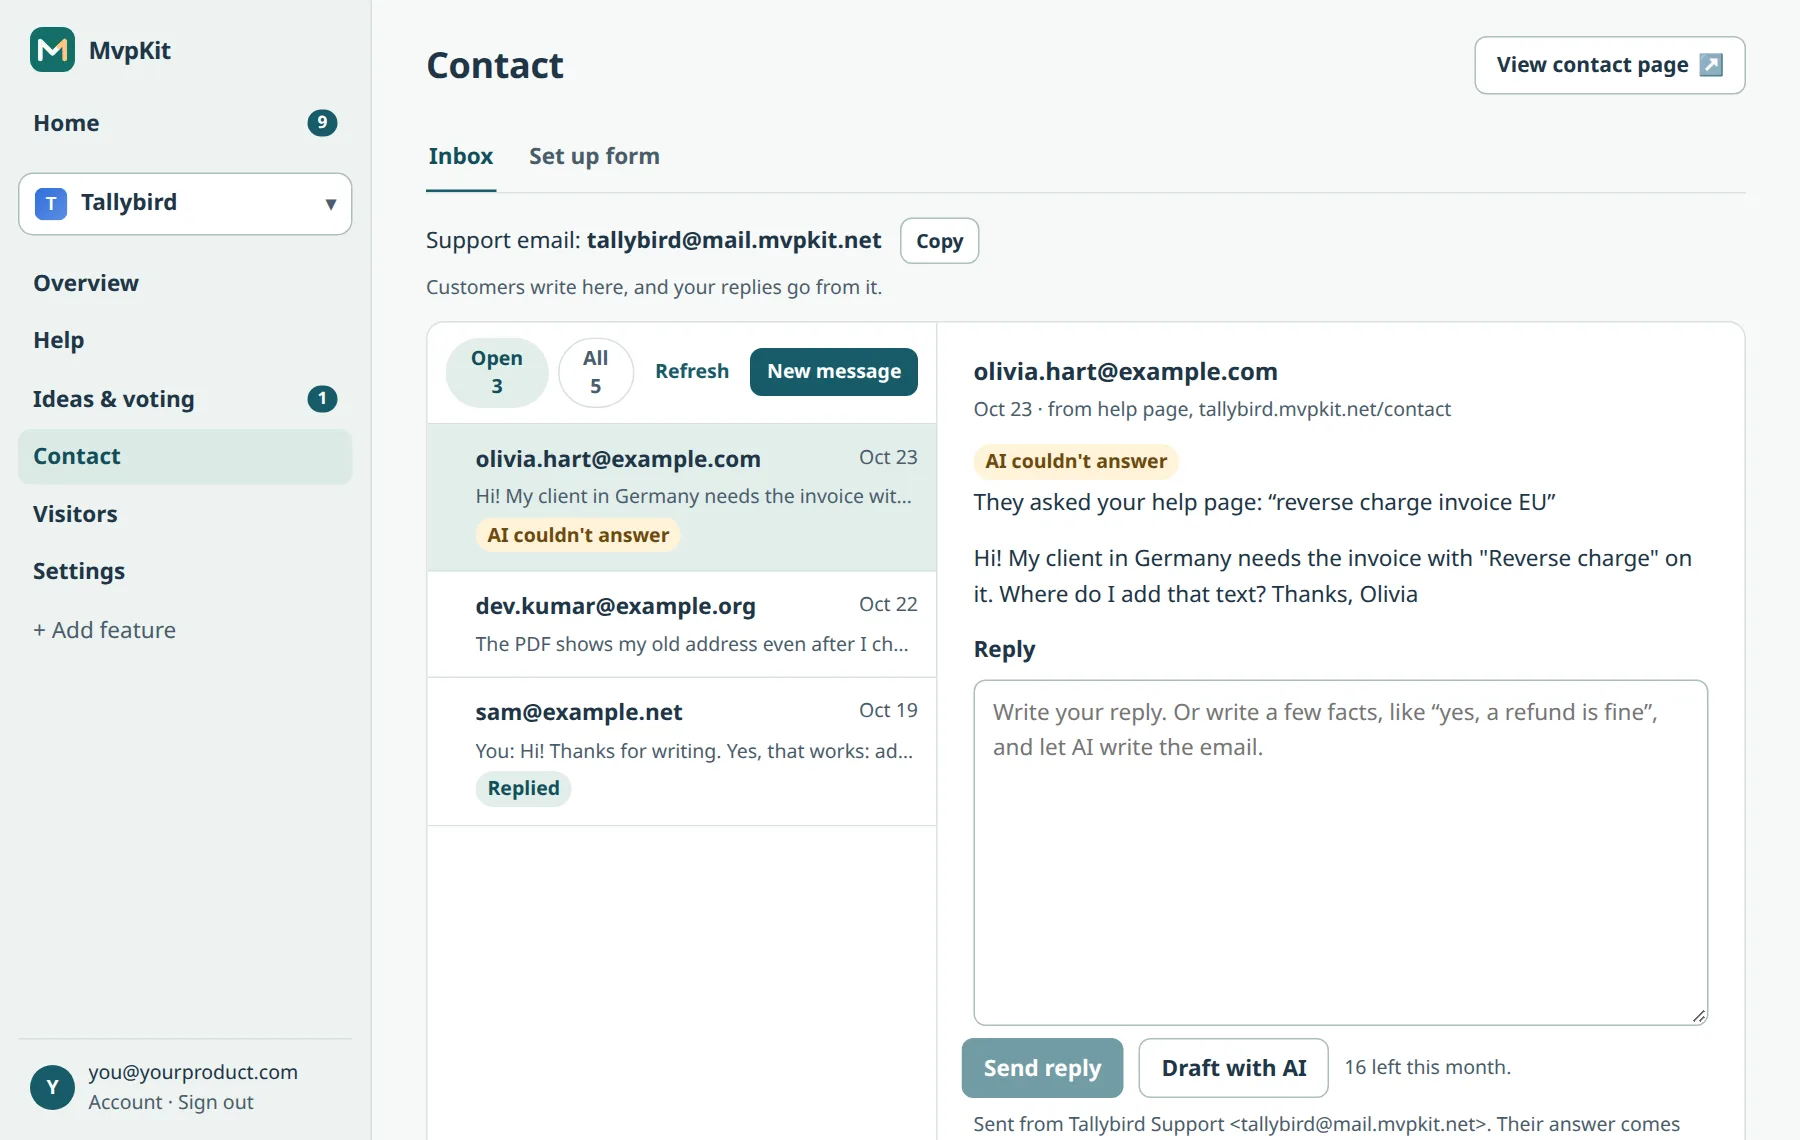
Task: Click the '16 left this month.' text
Action: coord(1427,1068)
